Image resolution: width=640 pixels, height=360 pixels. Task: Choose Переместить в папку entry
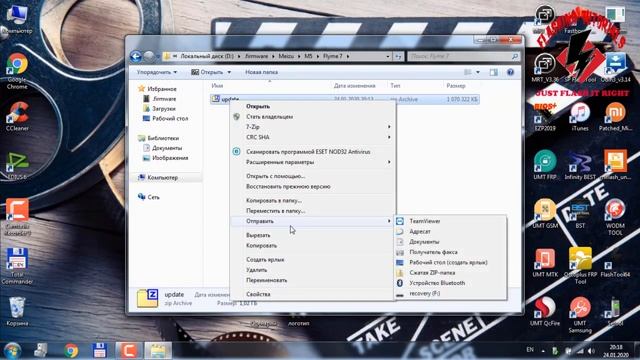point(312,211)
